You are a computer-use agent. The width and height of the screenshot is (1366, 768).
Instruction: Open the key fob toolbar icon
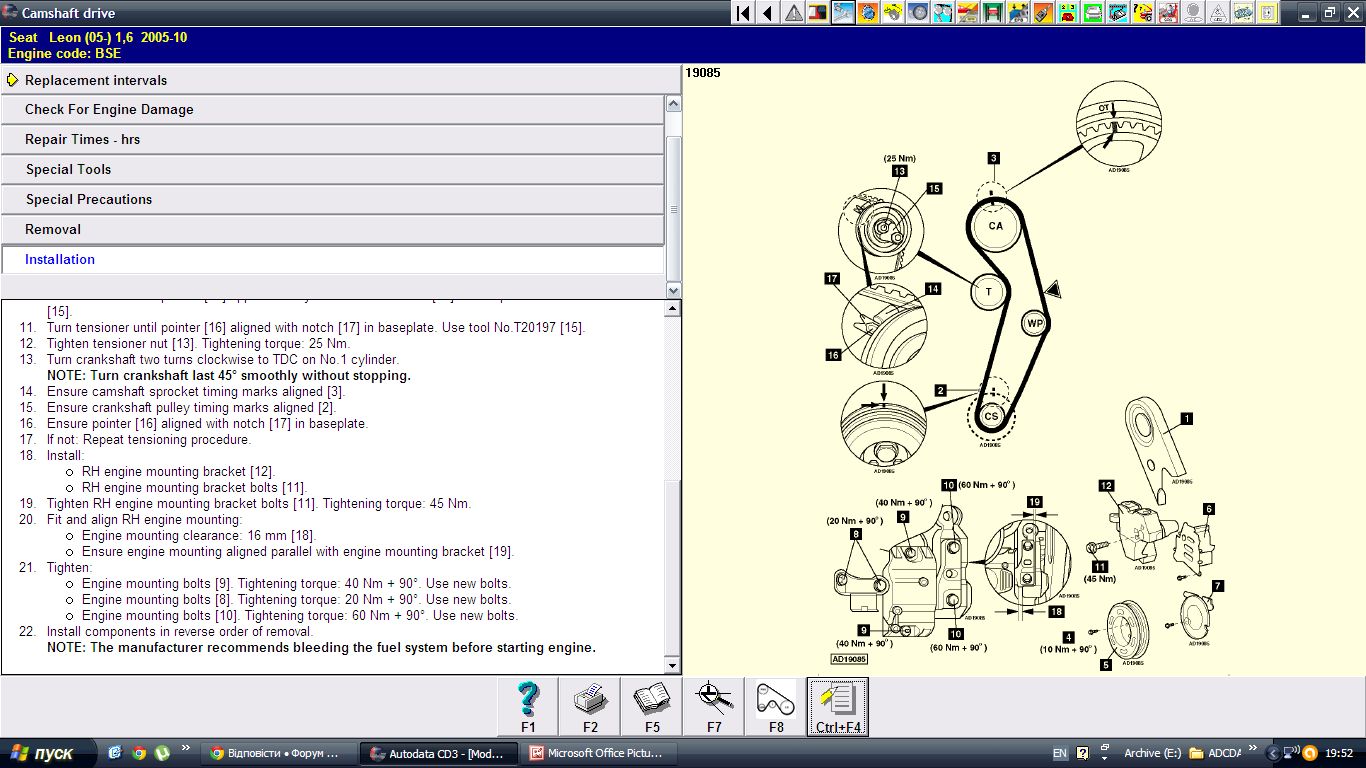[1043, 13]
